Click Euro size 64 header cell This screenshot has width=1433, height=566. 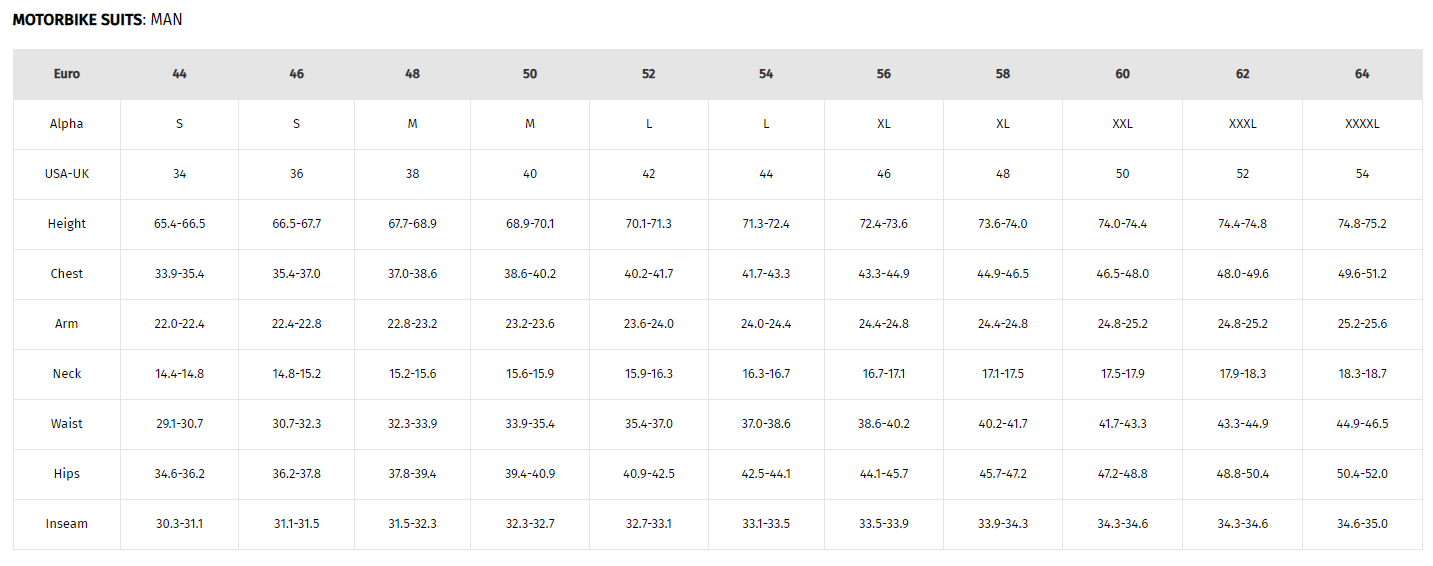coord(1362,74)
